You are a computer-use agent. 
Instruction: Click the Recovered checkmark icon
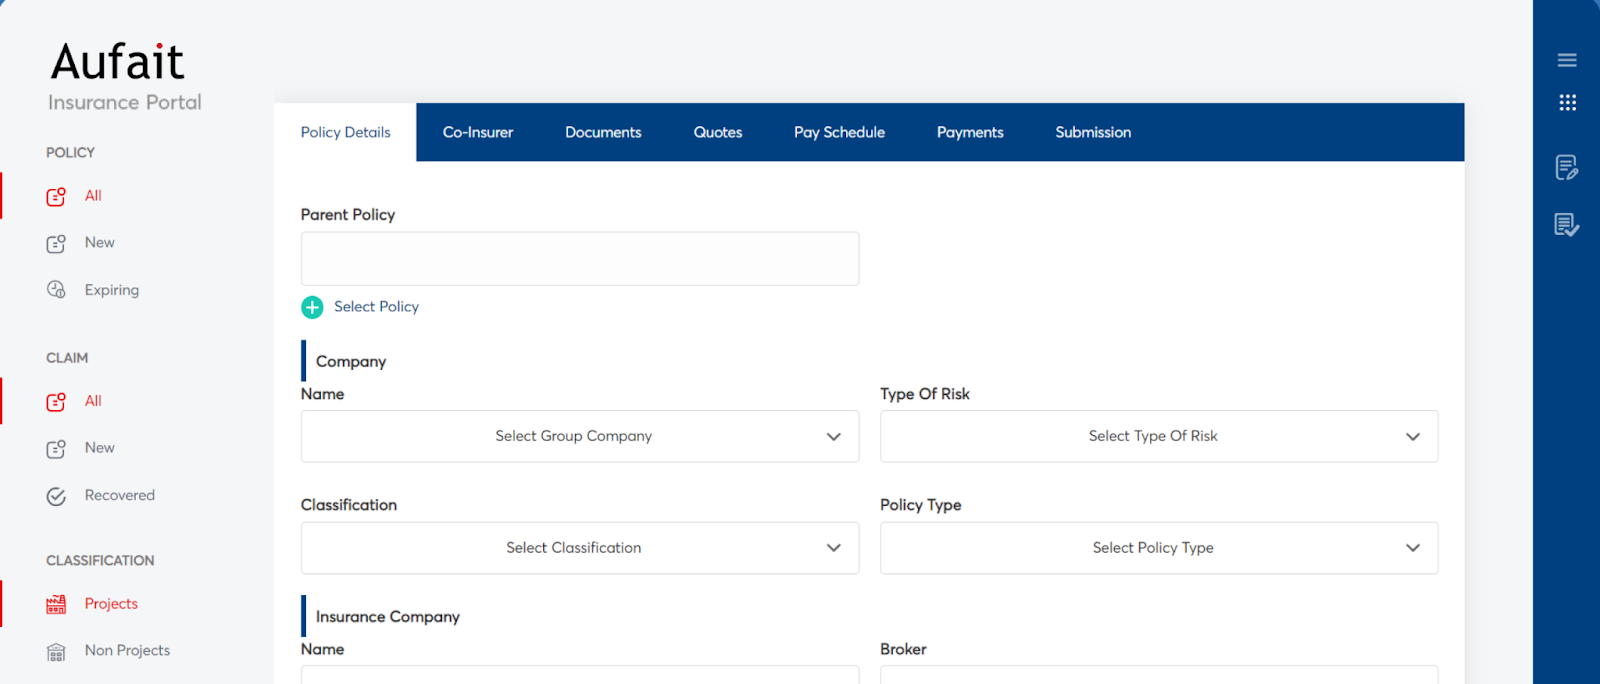coord(56,496)
